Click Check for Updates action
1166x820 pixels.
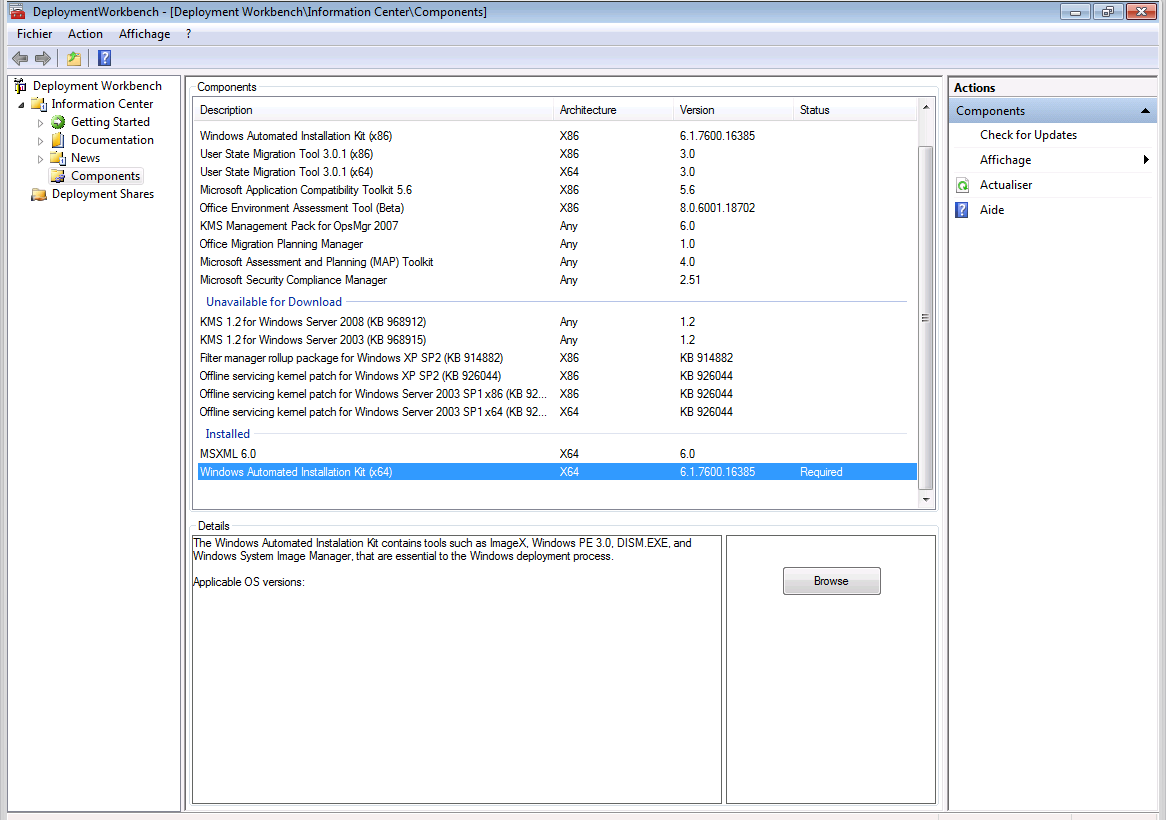click(x=1028, y=135)
